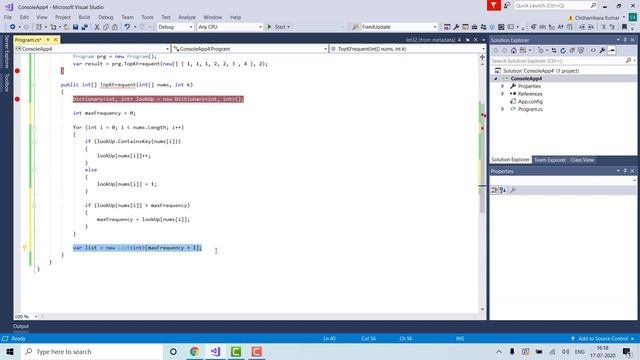Switch to the Class View tab
The width and height of the screenshot is (640, 360).
(582, 160)
